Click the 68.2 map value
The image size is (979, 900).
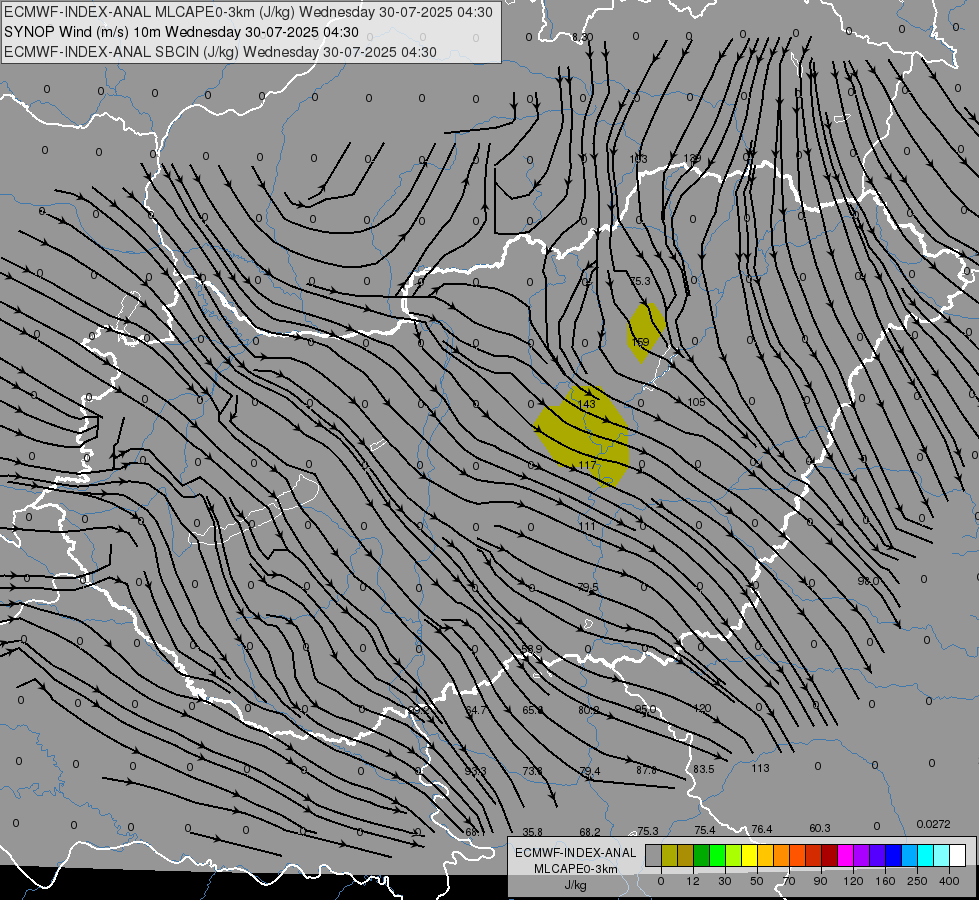(x=590, y=832)
